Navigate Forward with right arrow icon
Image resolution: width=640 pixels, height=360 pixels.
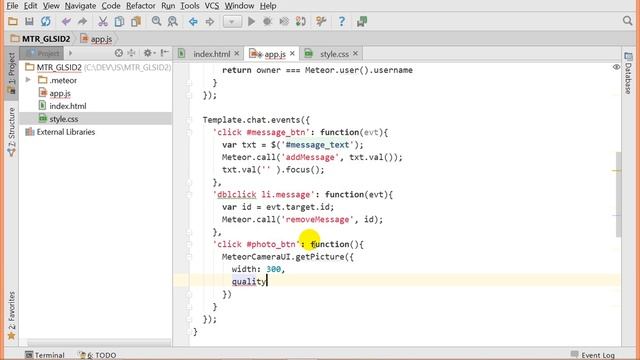[x=210, y=21]
